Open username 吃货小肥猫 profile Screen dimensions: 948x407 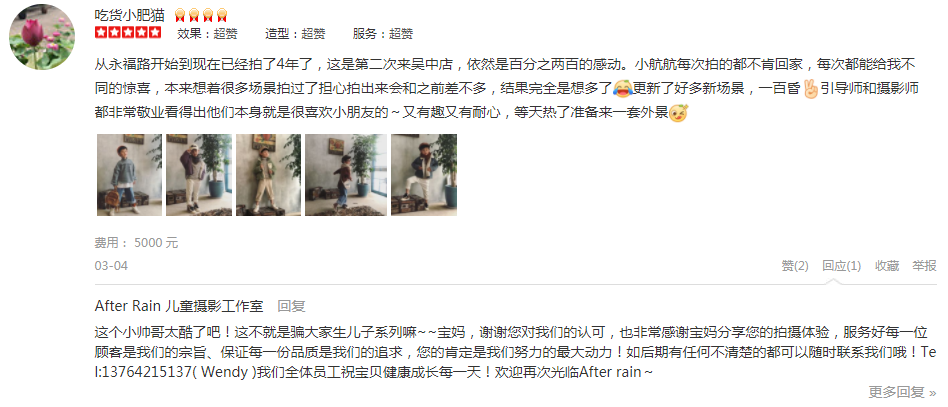pos(129,15)
